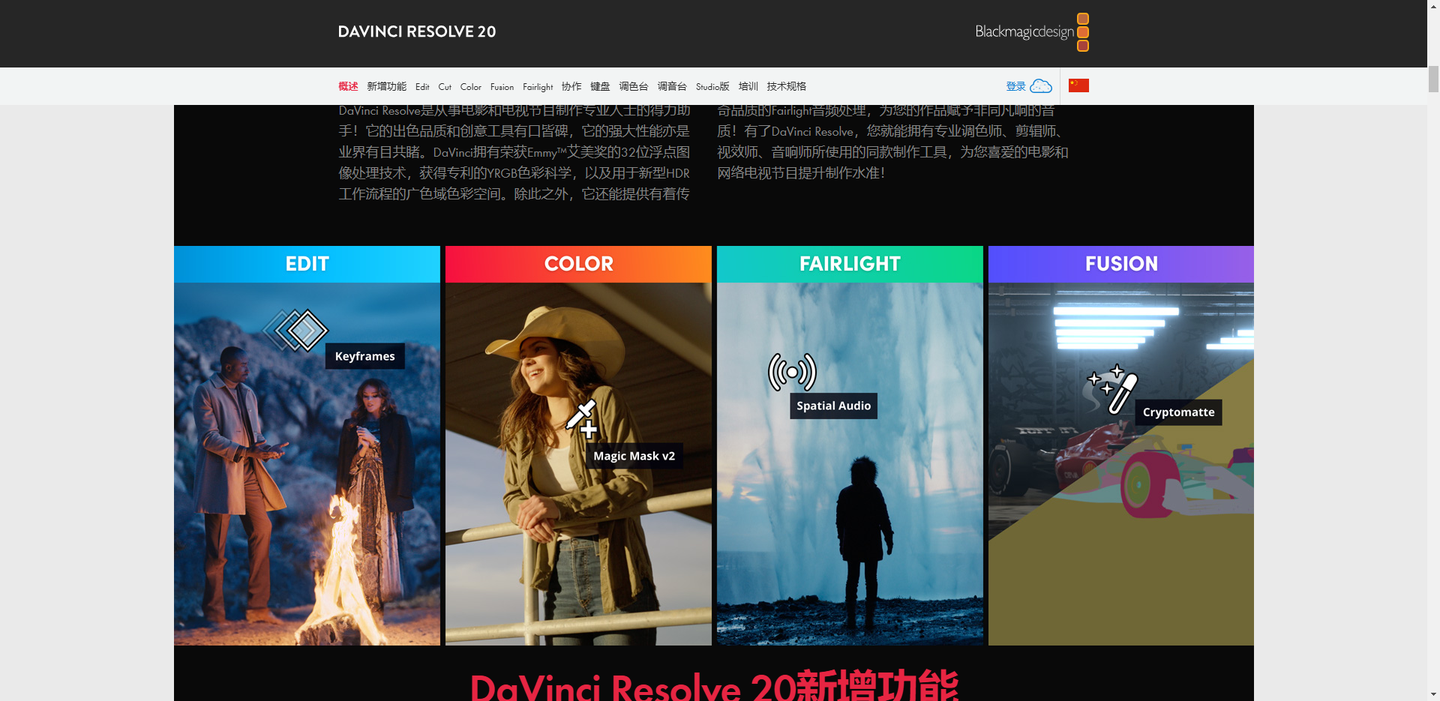Click the Spatial Audio broadcast icon
The image size is (1440, 701).
[x=792, y=372]
